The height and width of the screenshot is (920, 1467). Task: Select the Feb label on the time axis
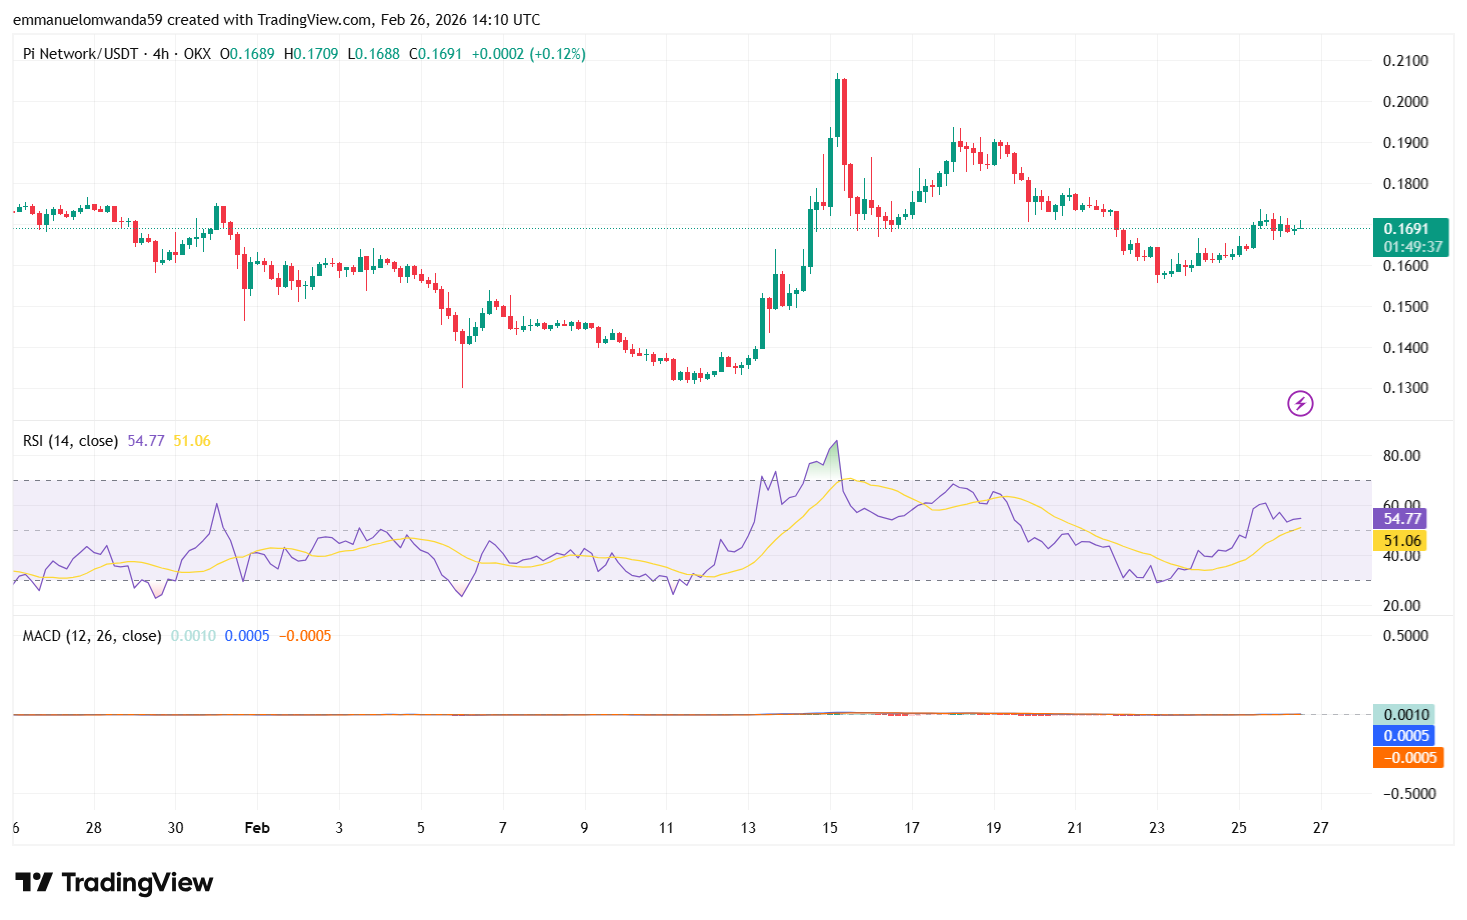[x=256, y=828]
